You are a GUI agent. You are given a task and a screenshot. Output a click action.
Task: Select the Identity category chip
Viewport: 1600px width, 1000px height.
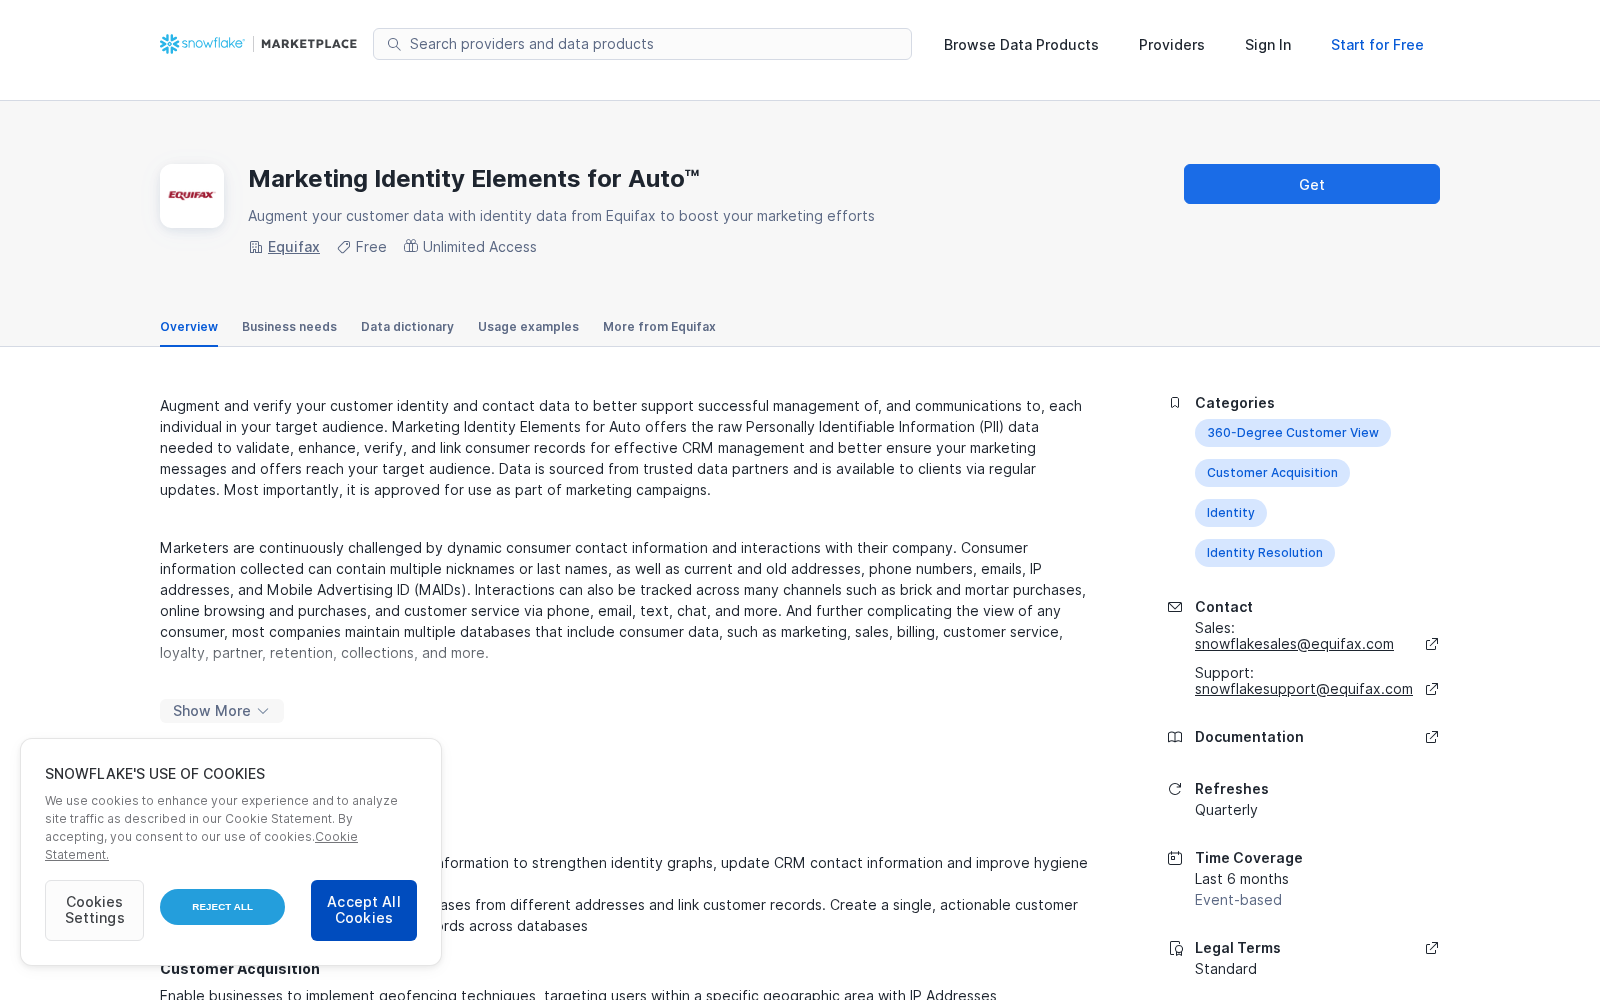(x=1231, y=513)
